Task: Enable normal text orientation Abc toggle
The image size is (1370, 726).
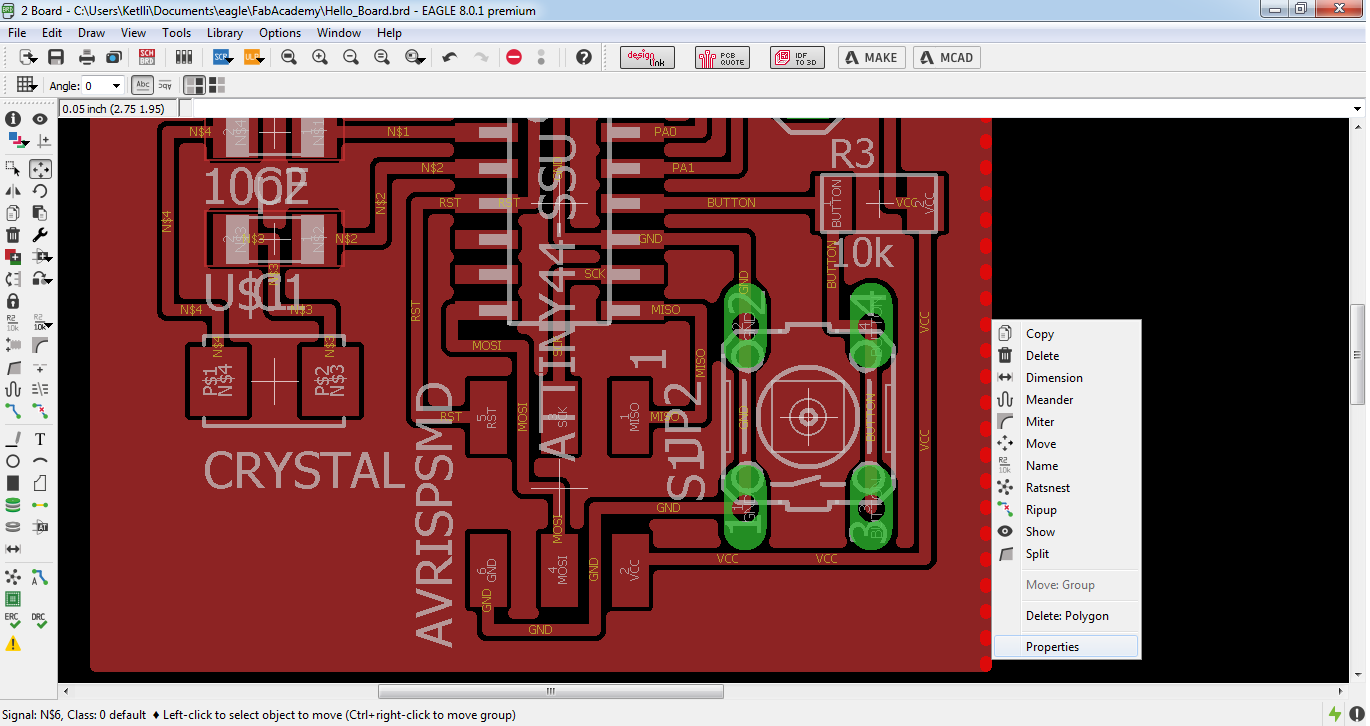Action: click(143, 85)
